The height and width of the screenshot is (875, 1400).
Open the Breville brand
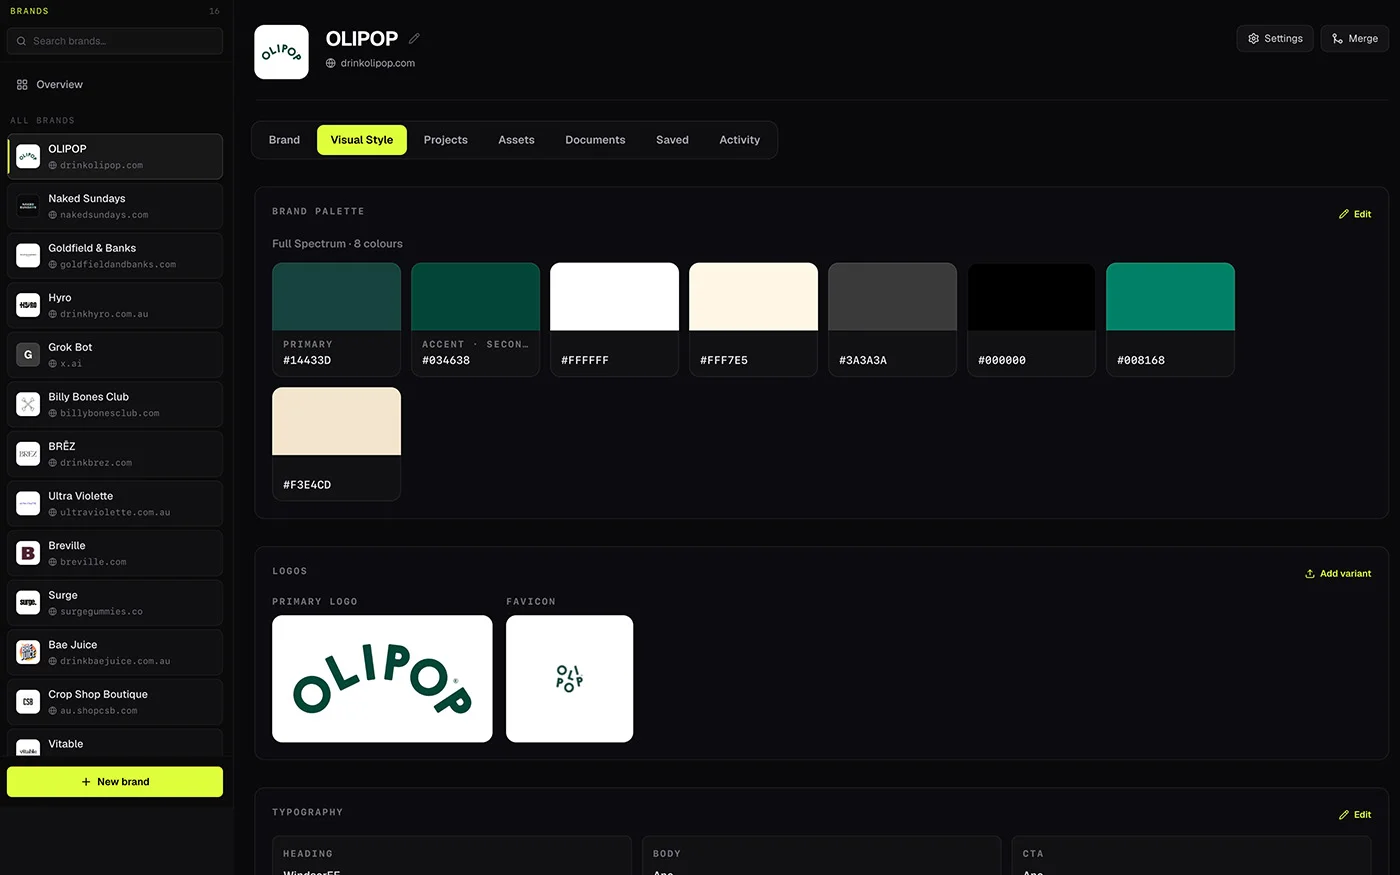pos(115,553)
